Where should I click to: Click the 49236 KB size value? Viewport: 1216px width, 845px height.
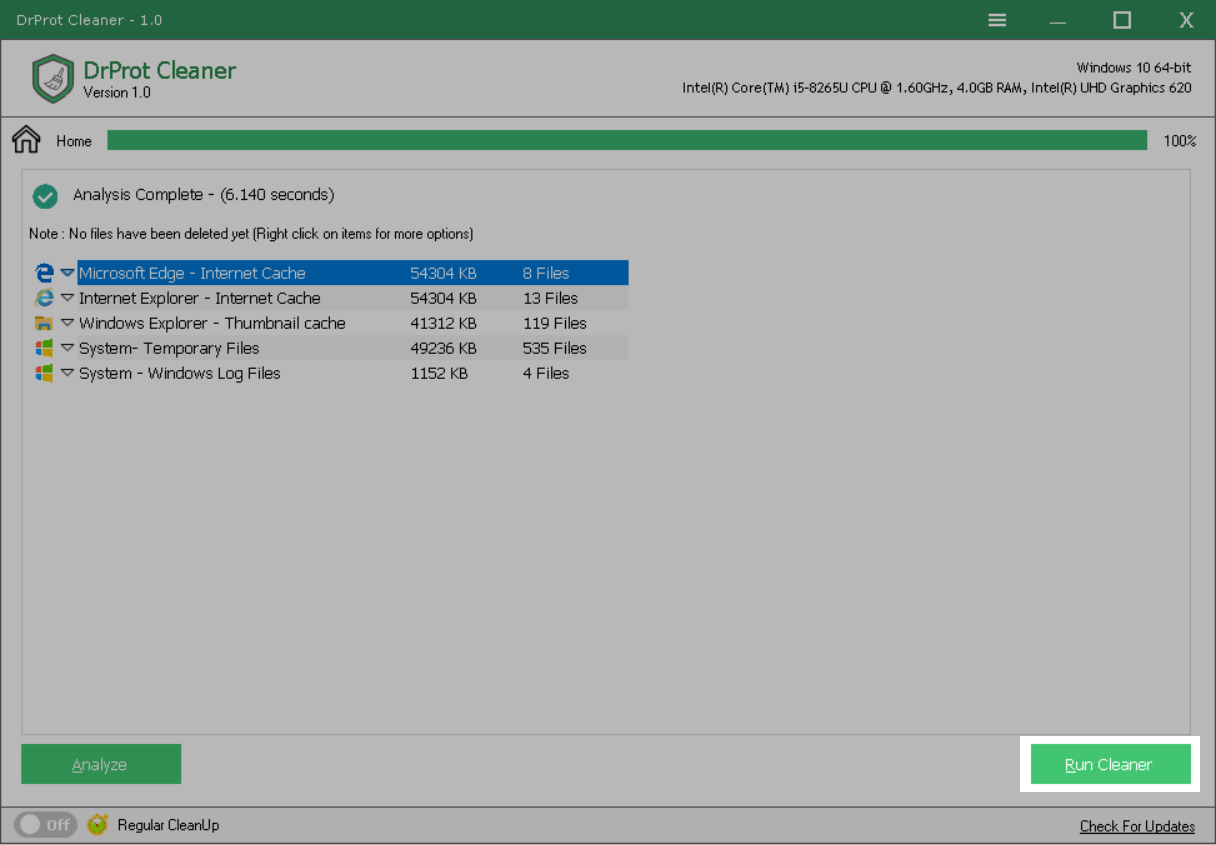(x=443, y=348)
